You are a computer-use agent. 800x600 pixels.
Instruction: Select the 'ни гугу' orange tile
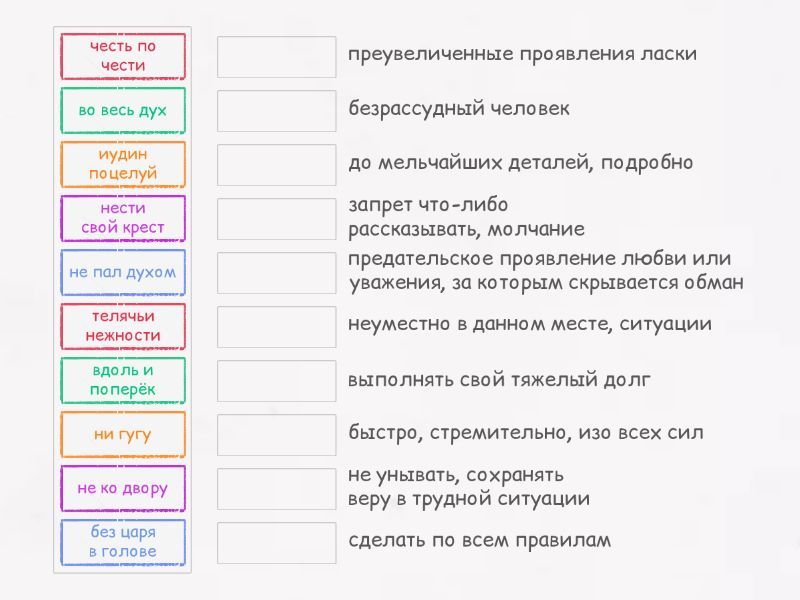pos(123,434)
